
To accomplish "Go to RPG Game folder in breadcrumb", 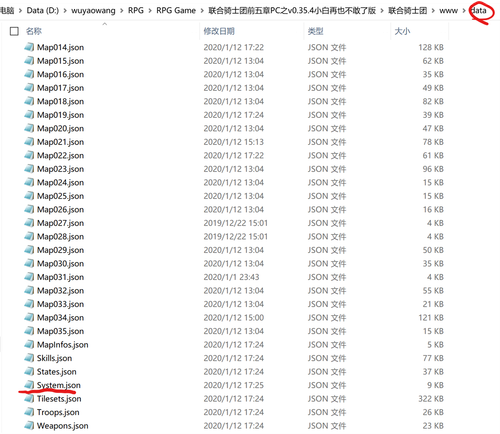I will 176,11.
